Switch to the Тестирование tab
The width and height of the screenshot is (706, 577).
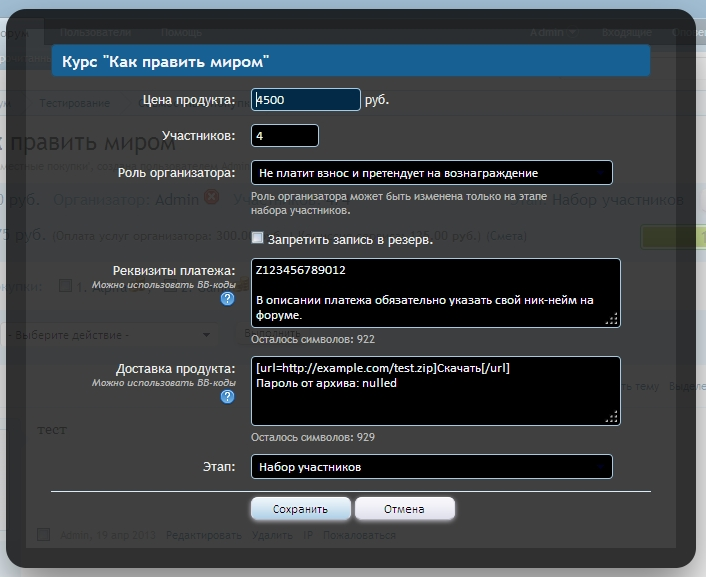75,103
